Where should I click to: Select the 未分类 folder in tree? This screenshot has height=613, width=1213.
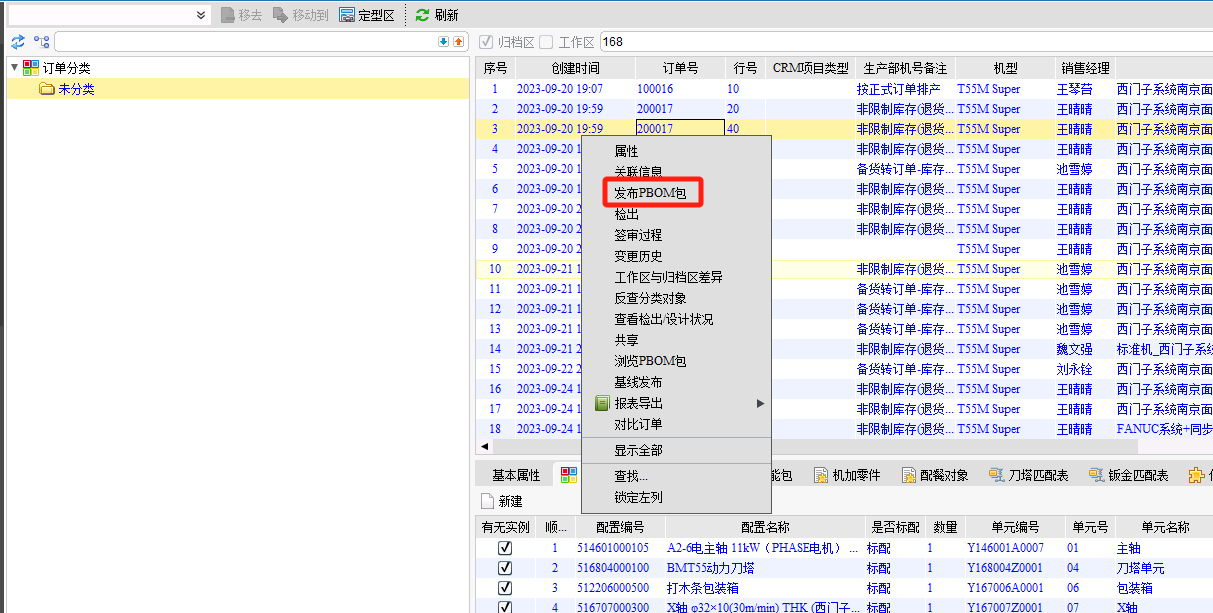[76, 89]
